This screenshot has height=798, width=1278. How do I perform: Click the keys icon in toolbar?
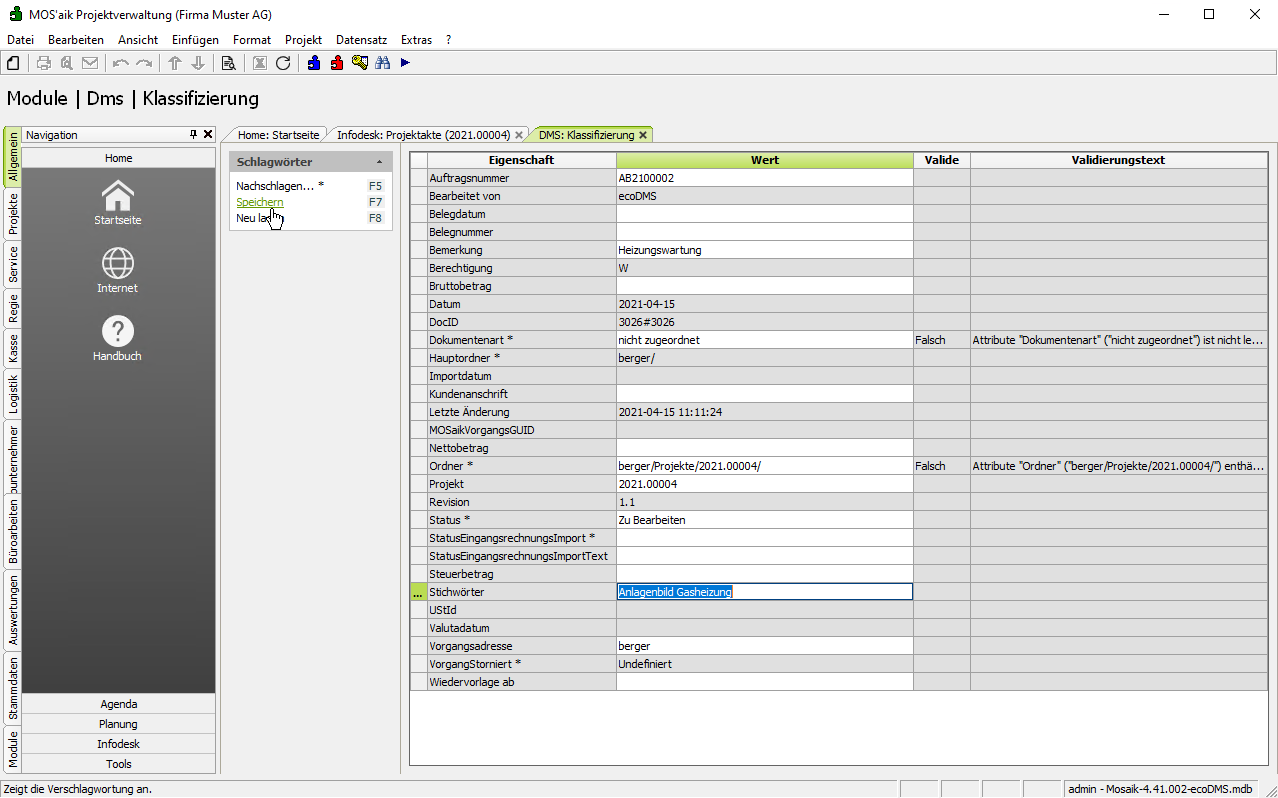[x=360, y=63]
